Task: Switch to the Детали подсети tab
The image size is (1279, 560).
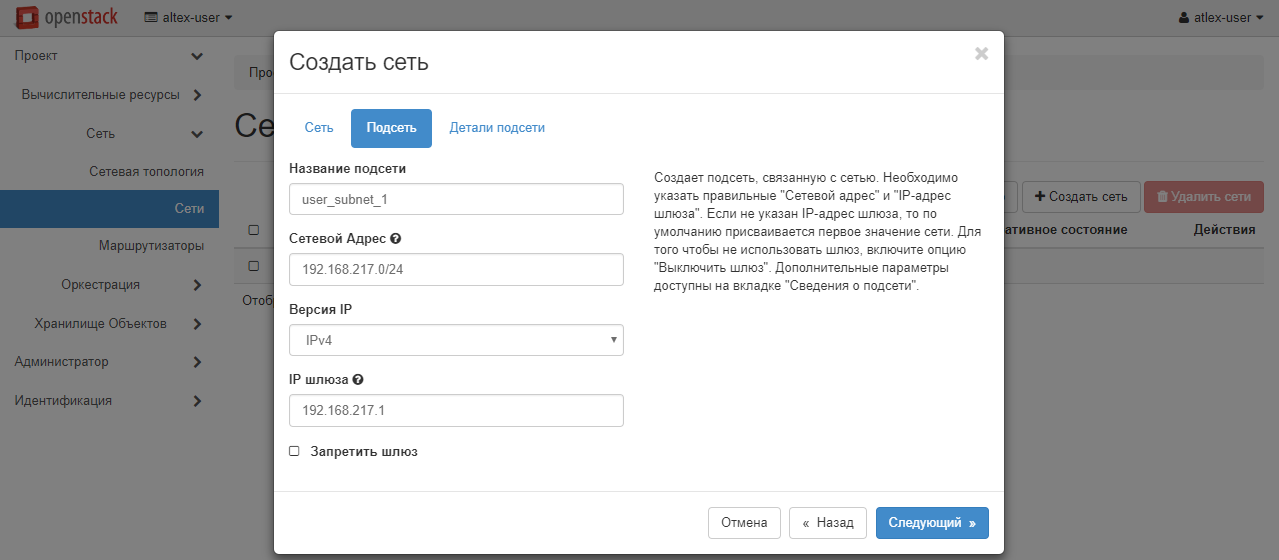Action: (x=497, y=128)
